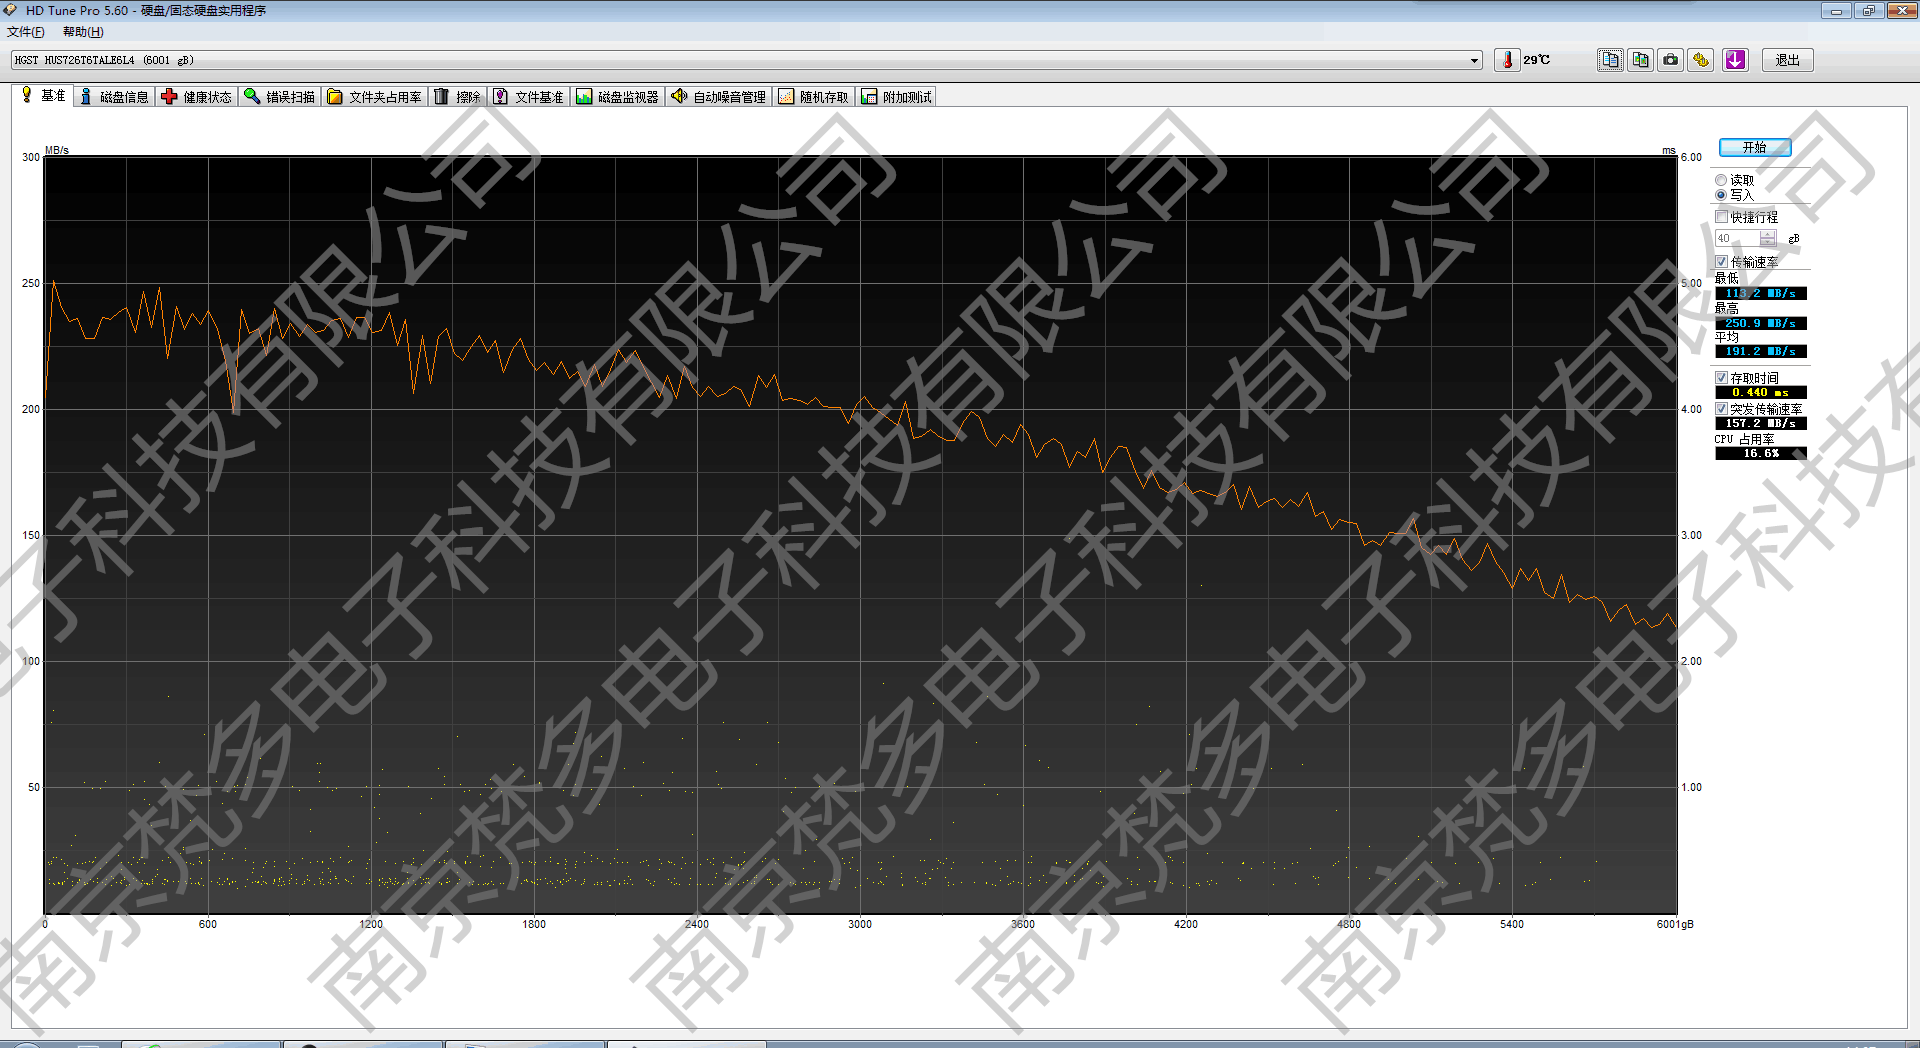1920x1048 pixels.
Task: Toggle the 突发传输速率 burst rate checkbox
Action: 1721,409
